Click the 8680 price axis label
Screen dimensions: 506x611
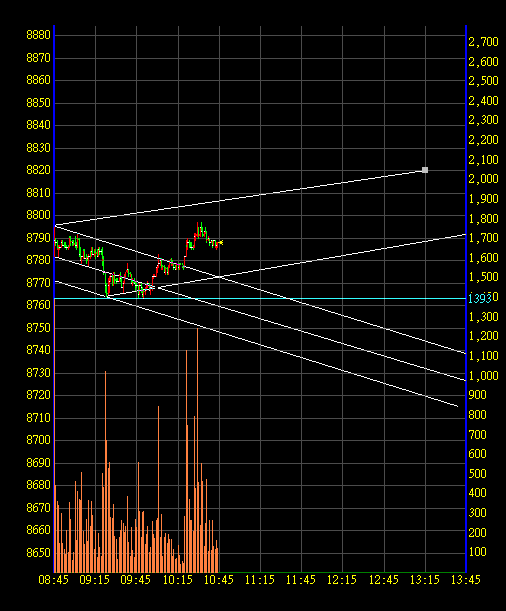[39, 485]
